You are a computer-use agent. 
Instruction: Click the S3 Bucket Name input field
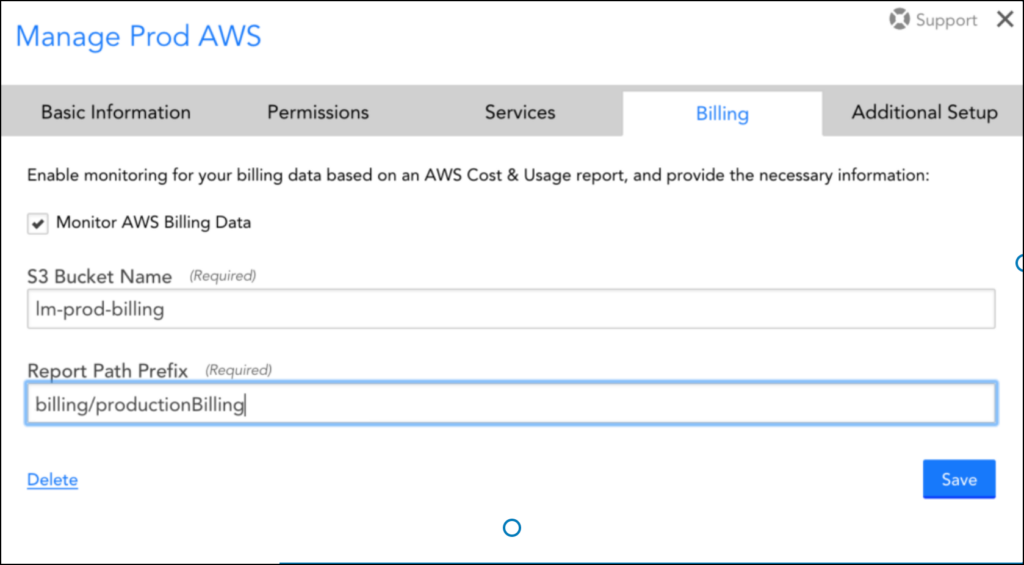pyautogui.click(x=511, y=309)
